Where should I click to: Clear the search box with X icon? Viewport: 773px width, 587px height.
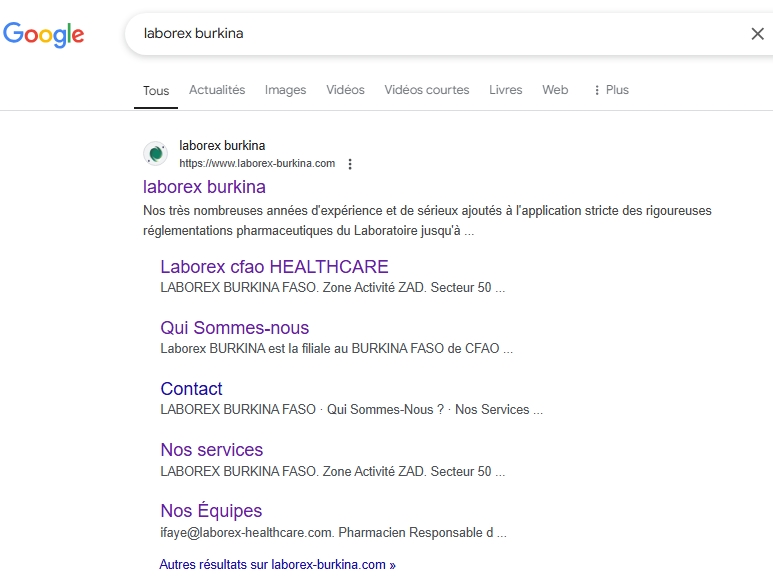click(757, 34)
